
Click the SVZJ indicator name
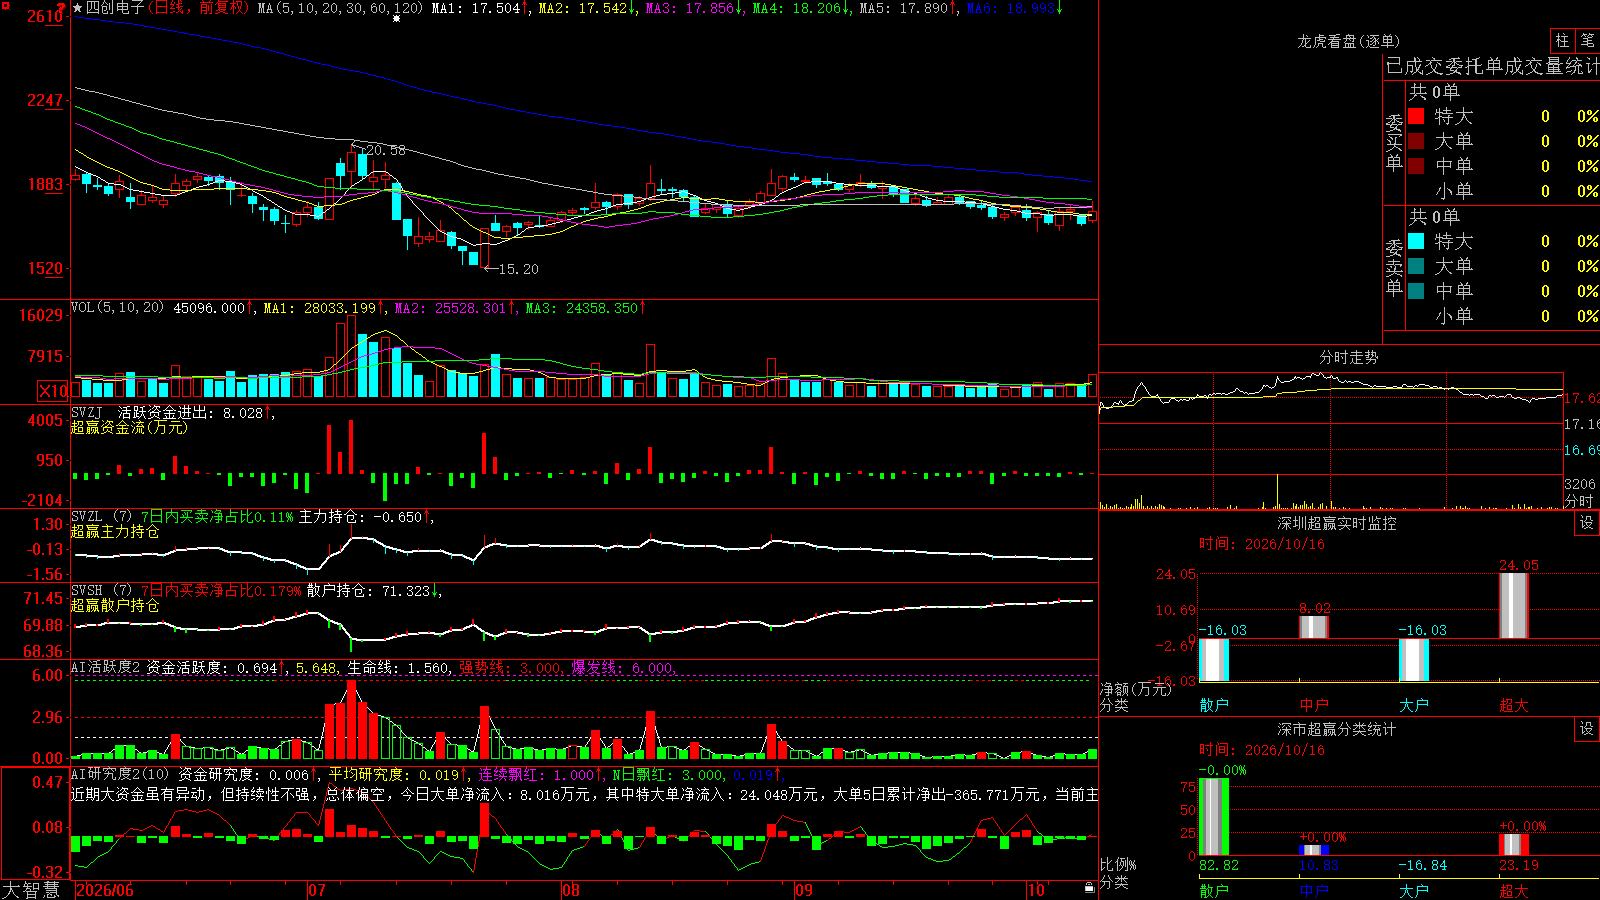click(x=87, y=412)
